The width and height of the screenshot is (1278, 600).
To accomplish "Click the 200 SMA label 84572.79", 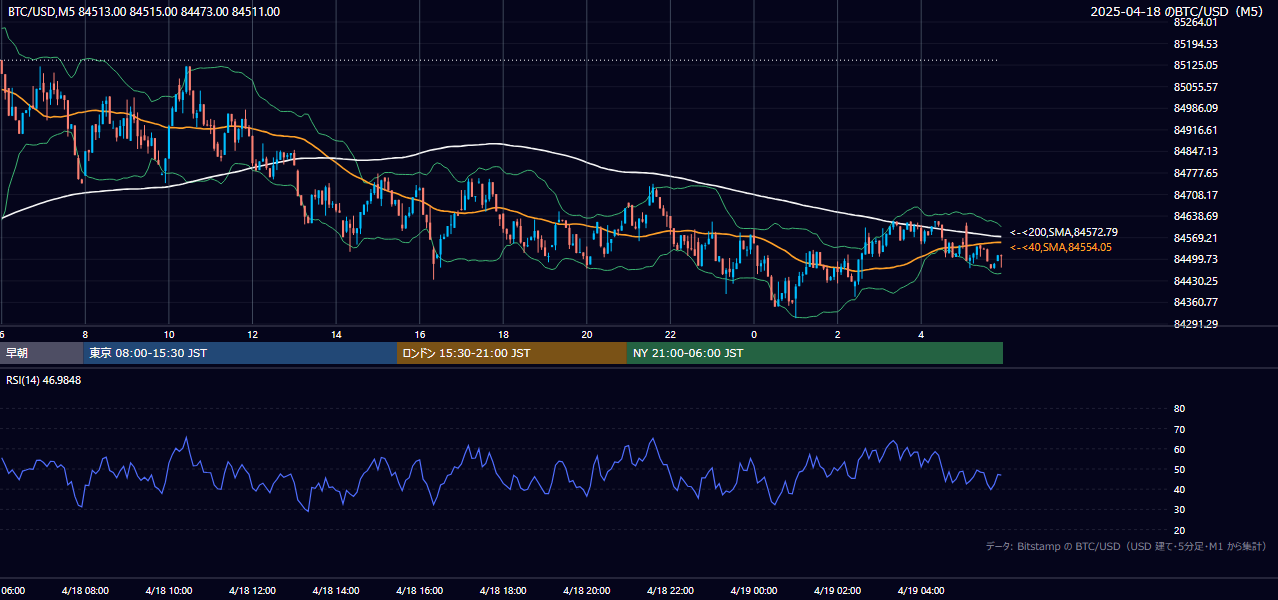I will point(1064,232).
